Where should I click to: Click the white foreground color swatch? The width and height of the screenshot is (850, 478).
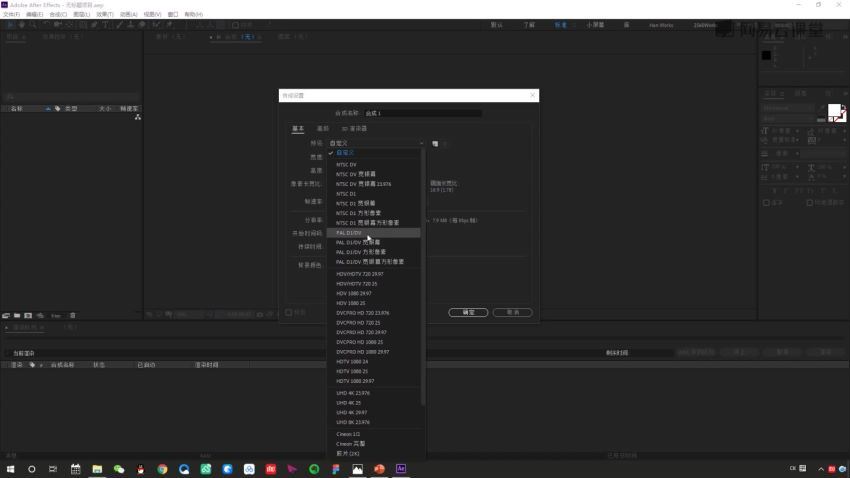click(834, 111)
